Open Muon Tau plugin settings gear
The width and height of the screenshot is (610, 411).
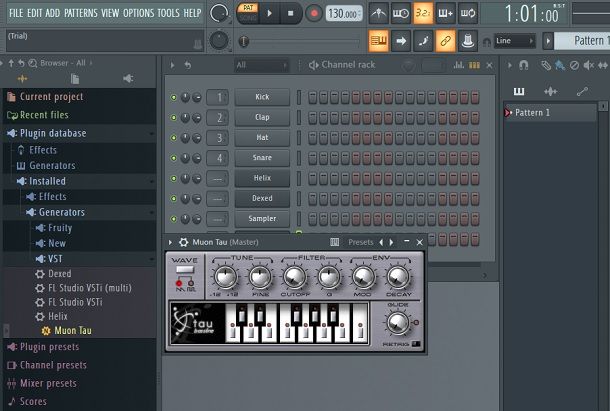[183, 242]
